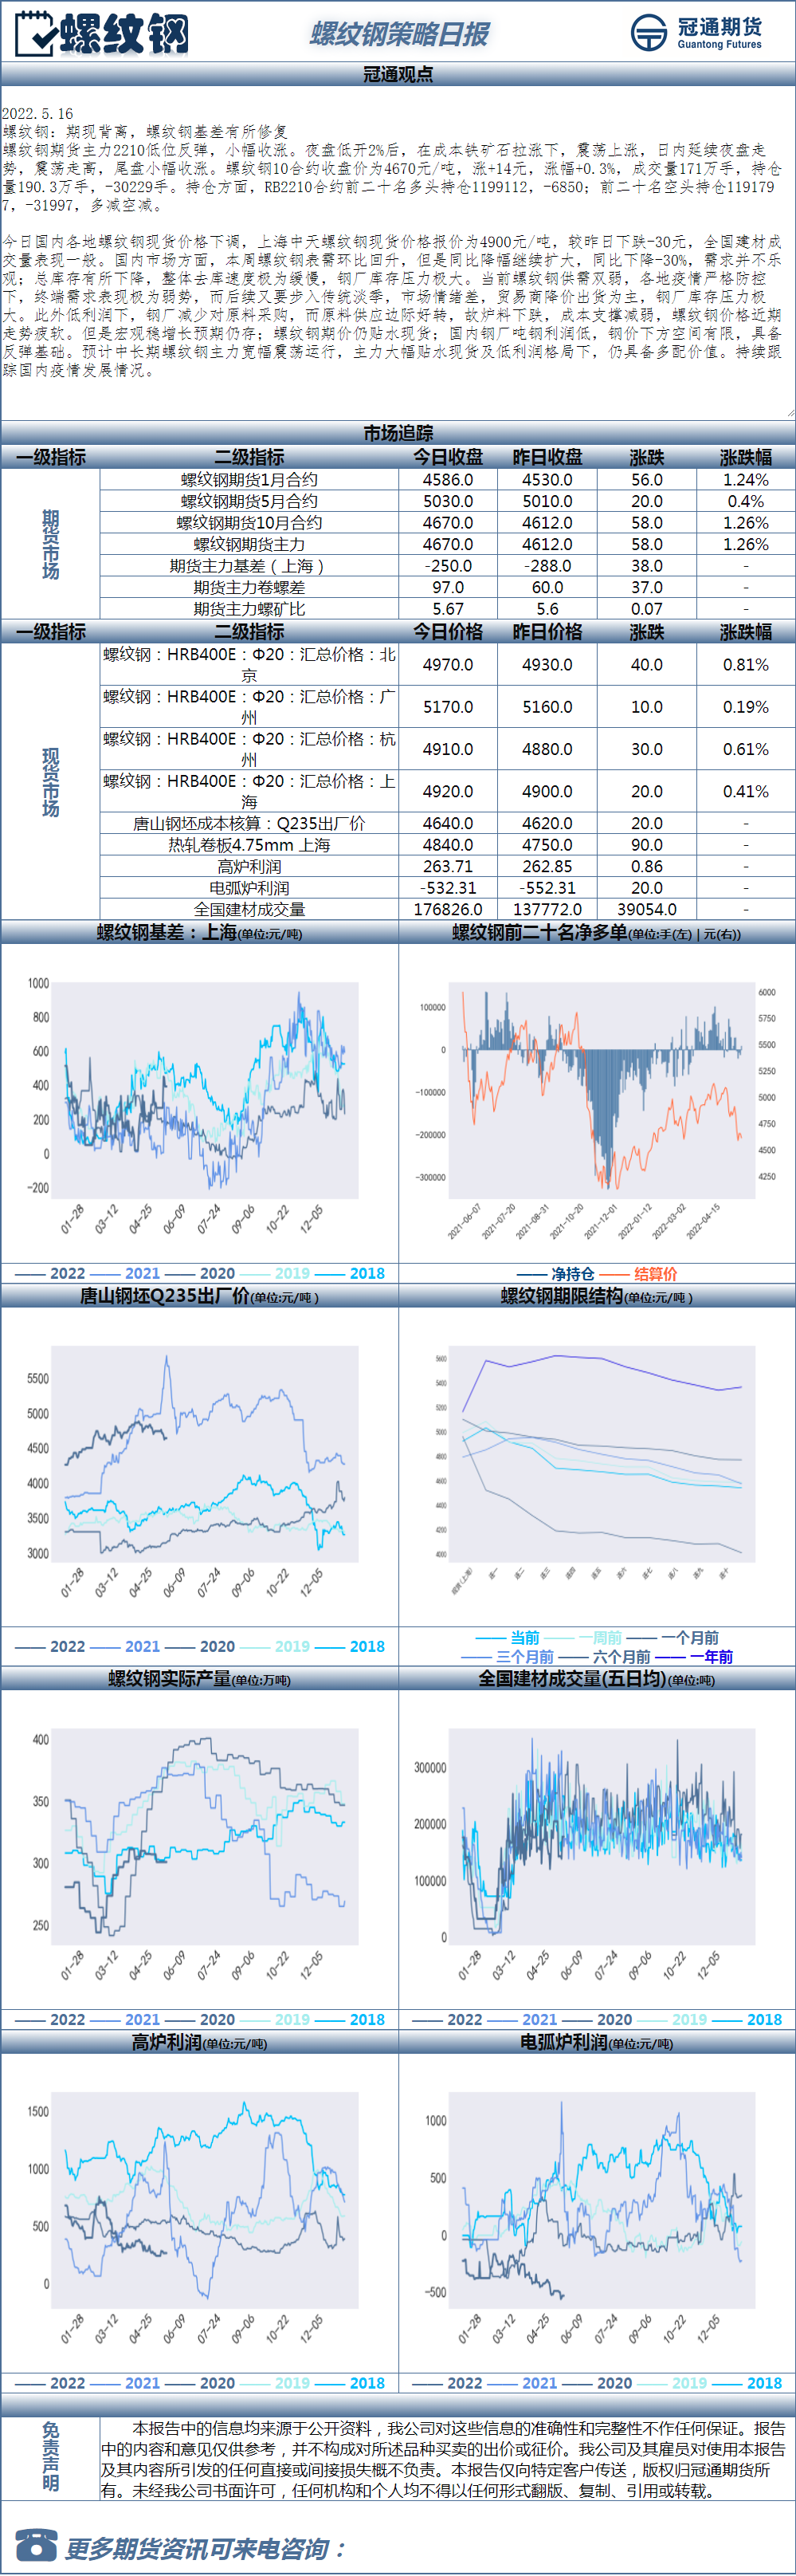This screenshot has width=796, height=2576.
Task: Click the textarea resize handle corner
Action: 790,411
